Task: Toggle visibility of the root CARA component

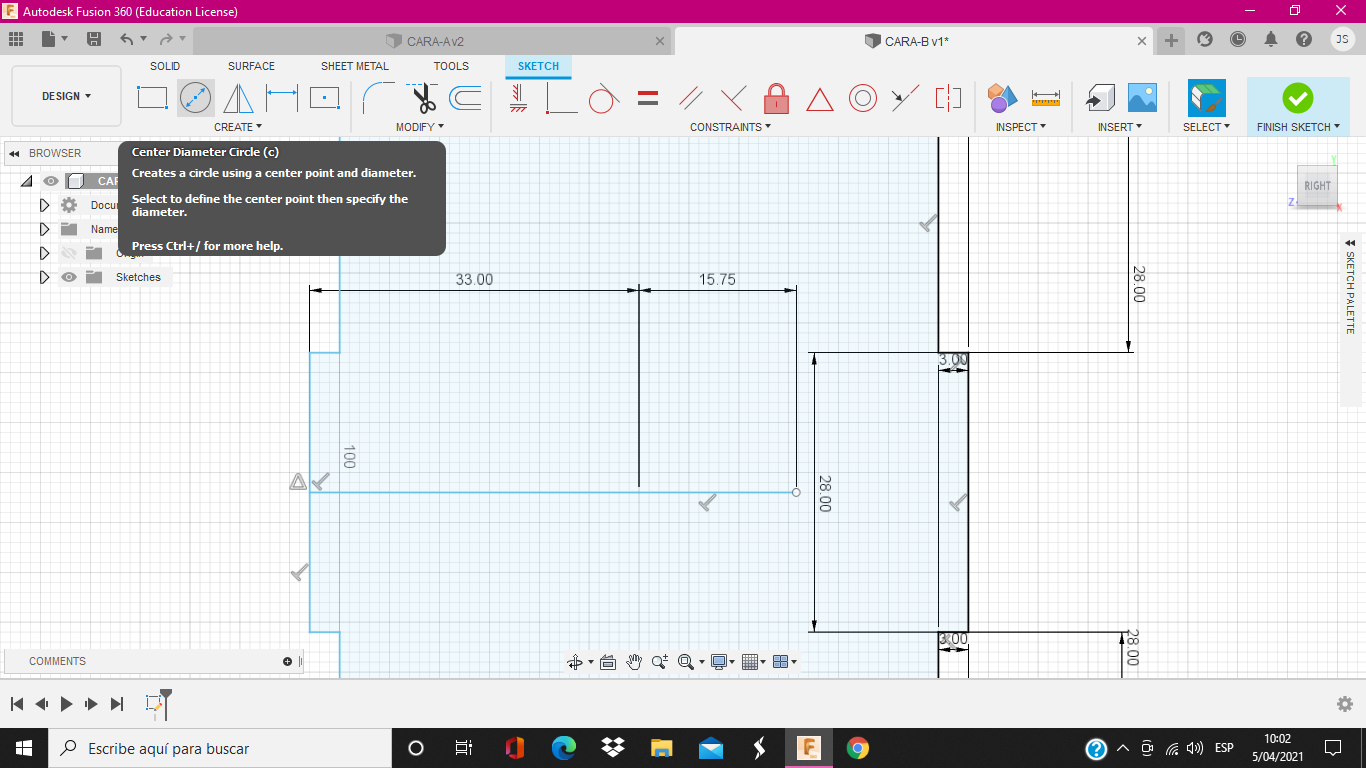Action: [51, 181]
